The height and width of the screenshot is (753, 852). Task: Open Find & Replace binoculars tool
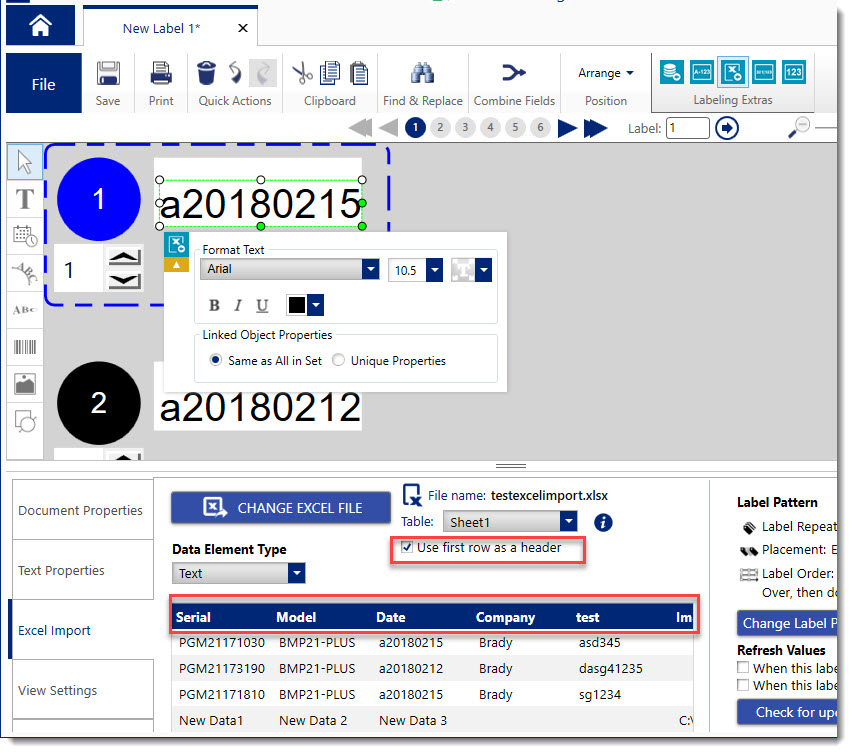[422, 73]
